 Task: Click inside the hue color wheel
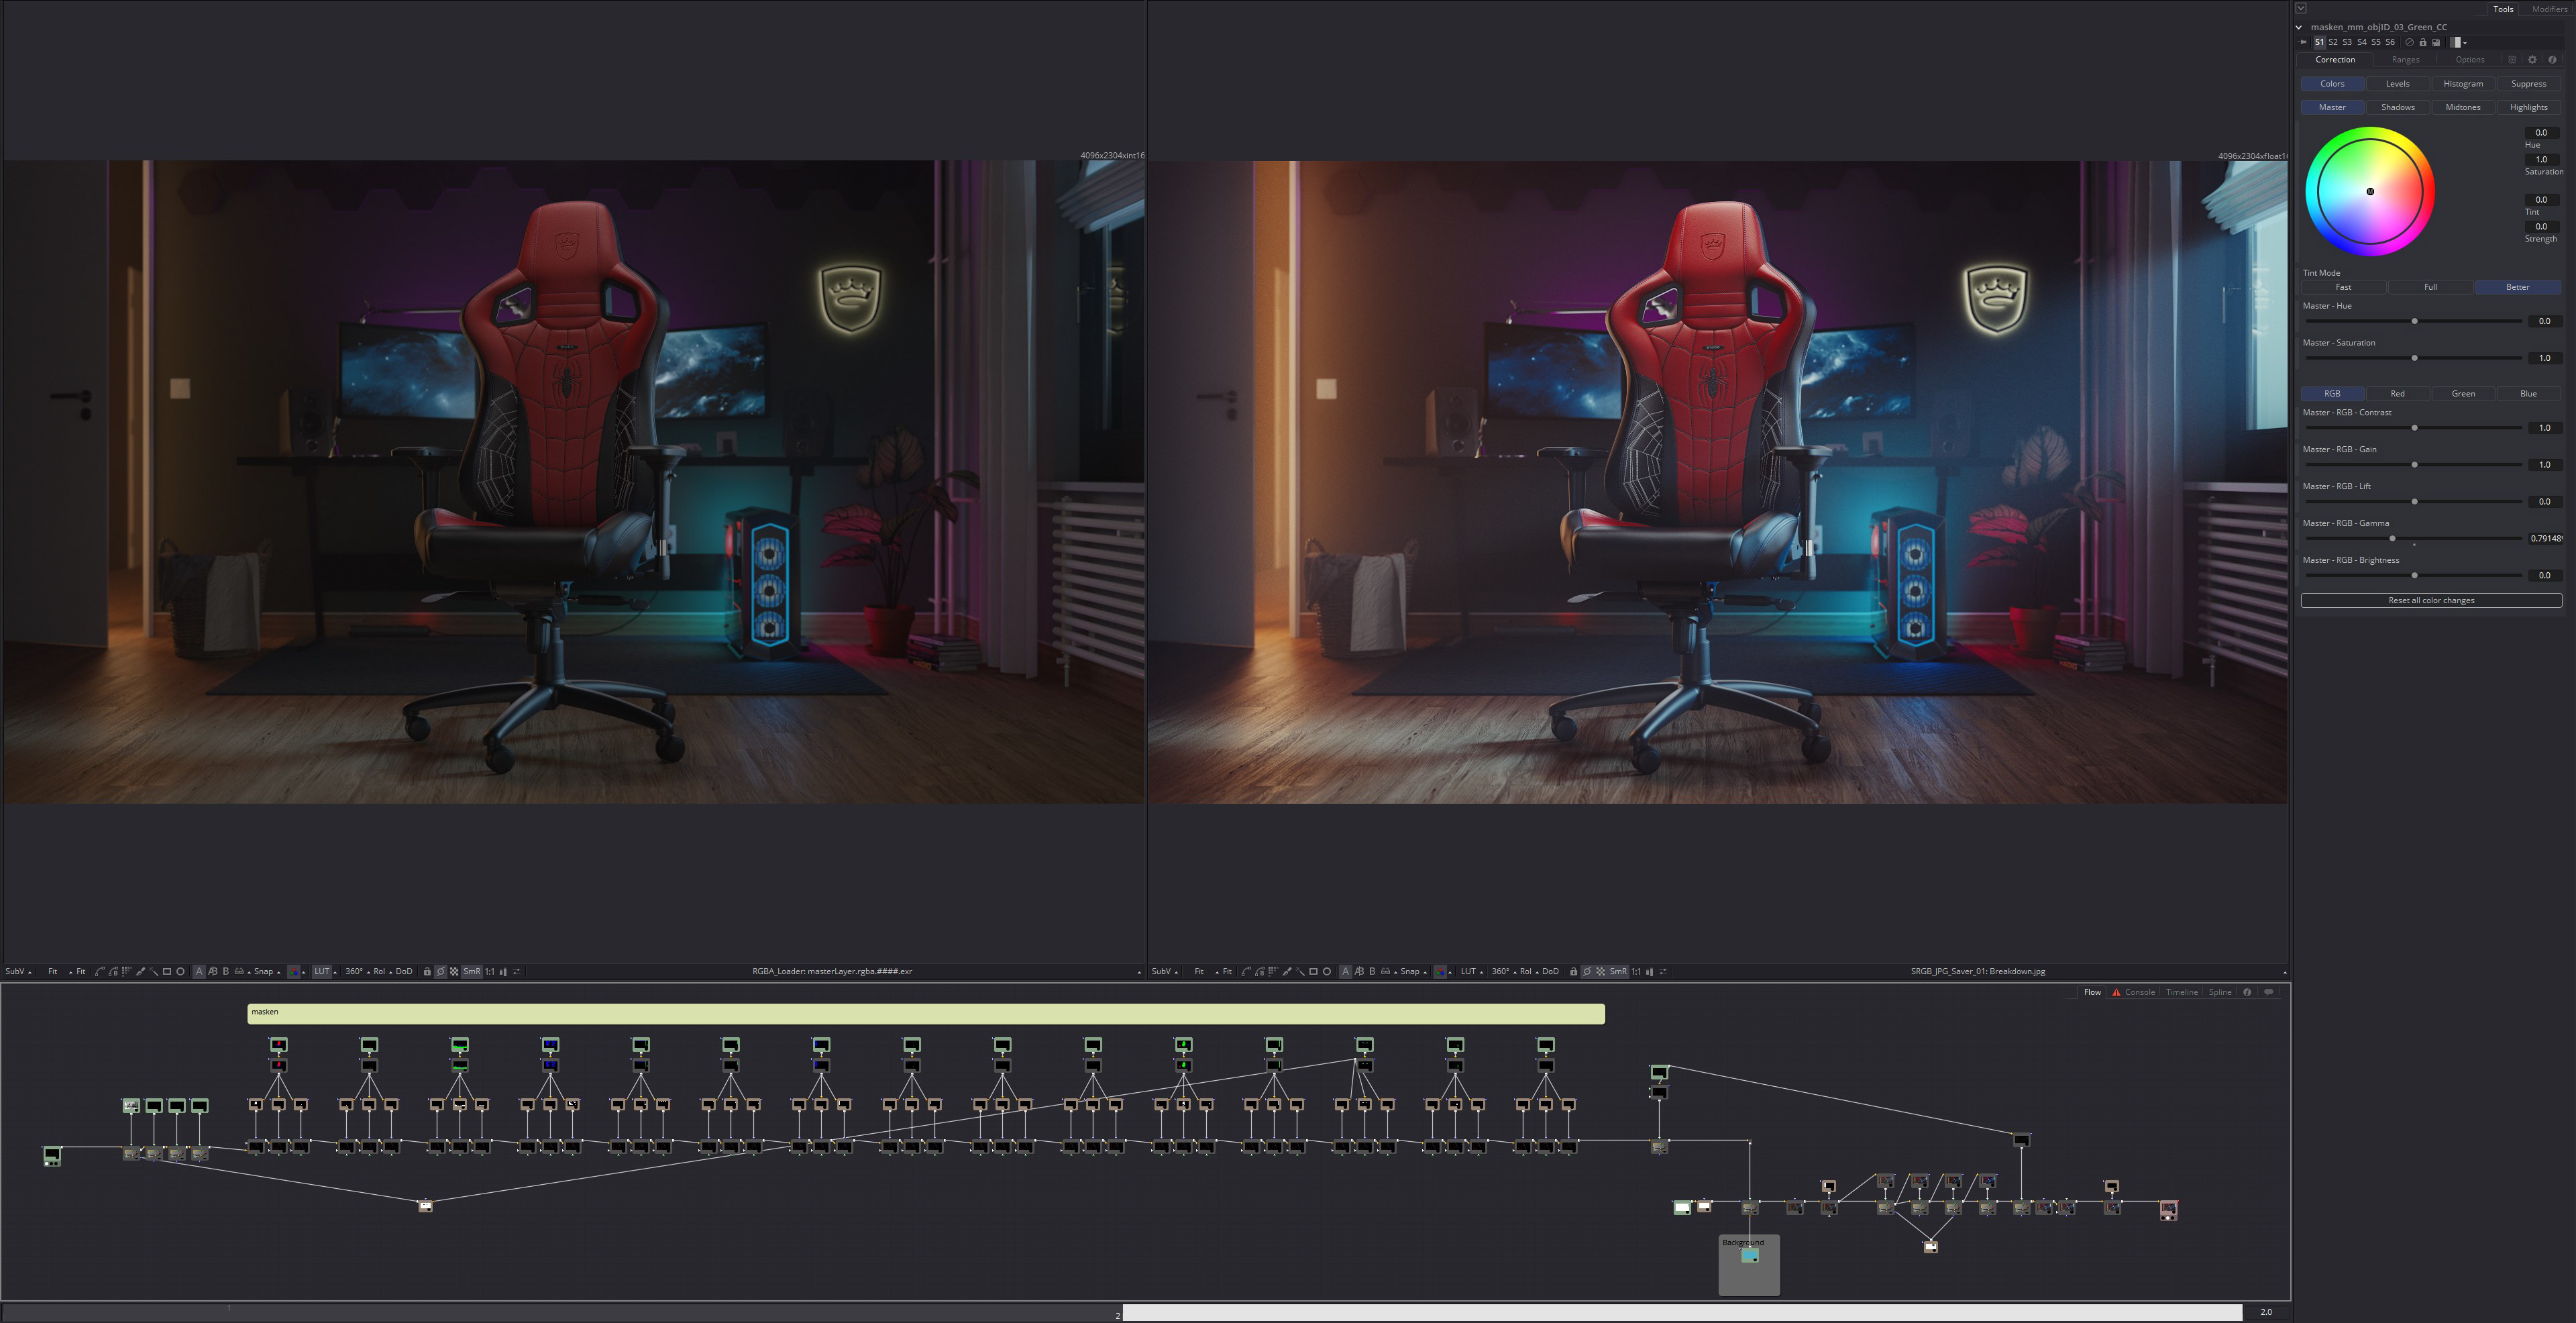coord(2369,191)
